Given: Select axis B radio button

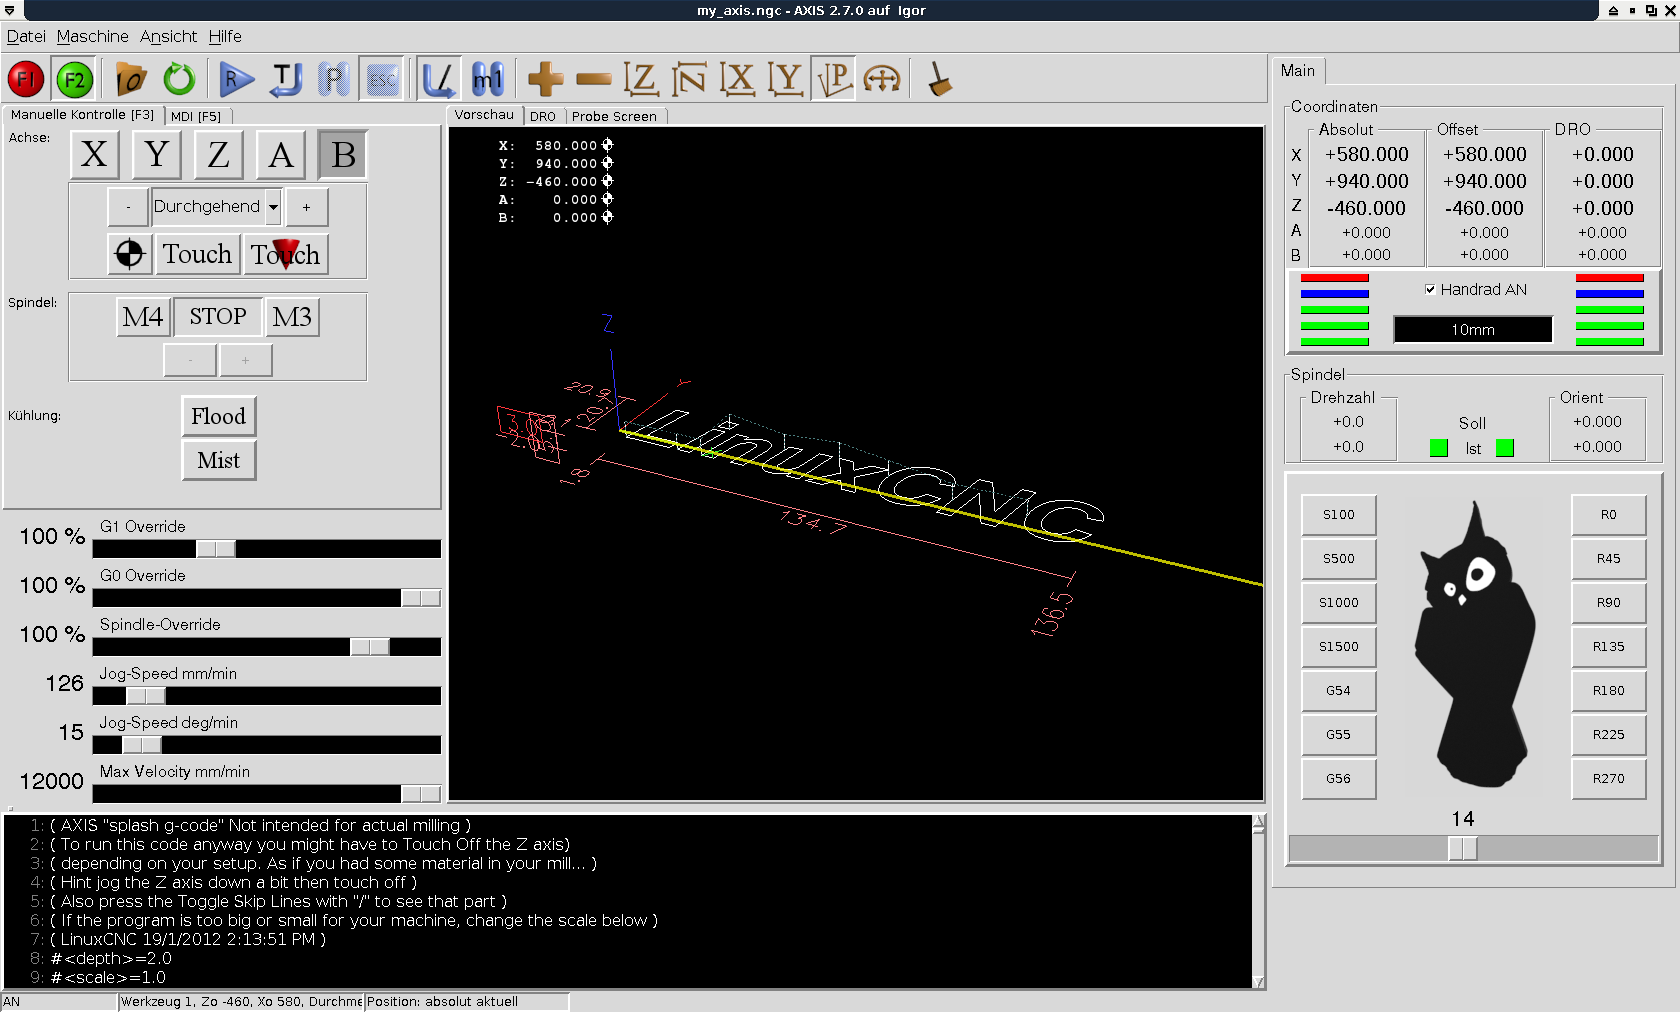Looking at the screenshot, I should pos(343,155).
